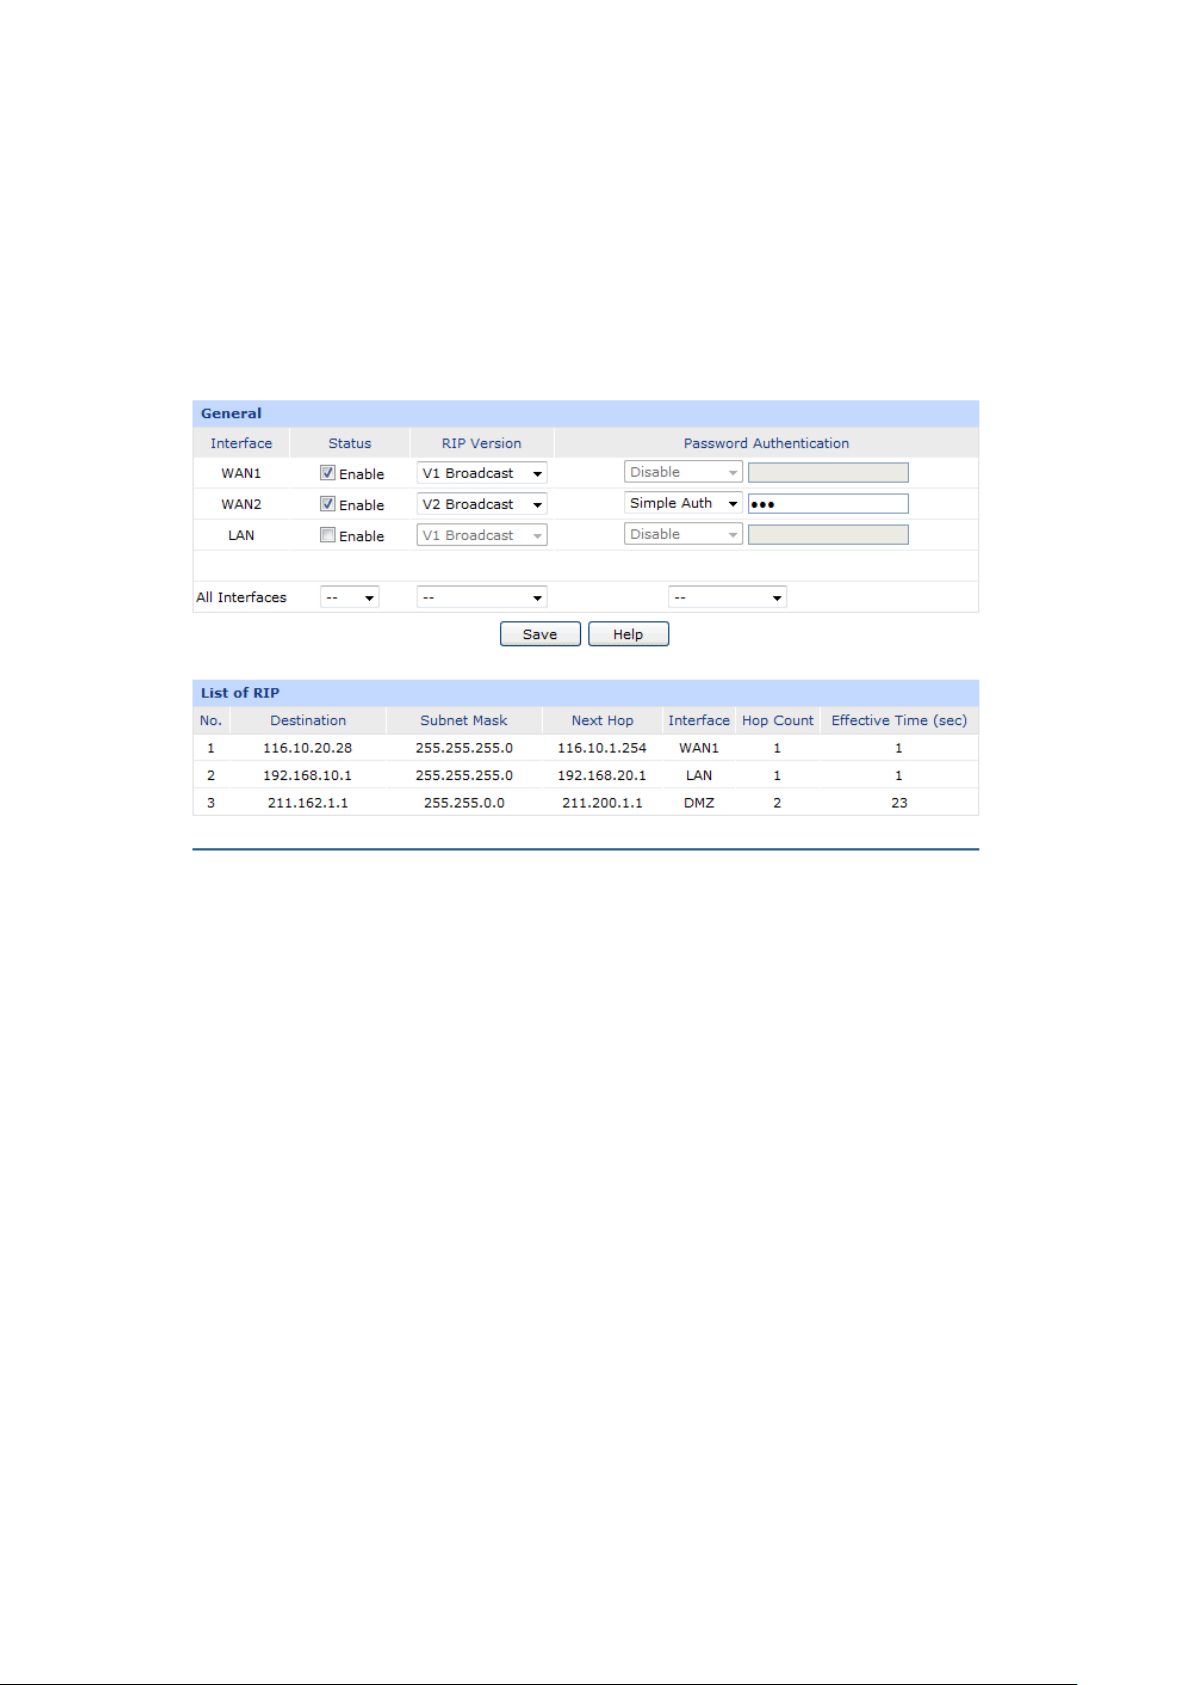
Task: Click the Destination column header
Action: 308,720
